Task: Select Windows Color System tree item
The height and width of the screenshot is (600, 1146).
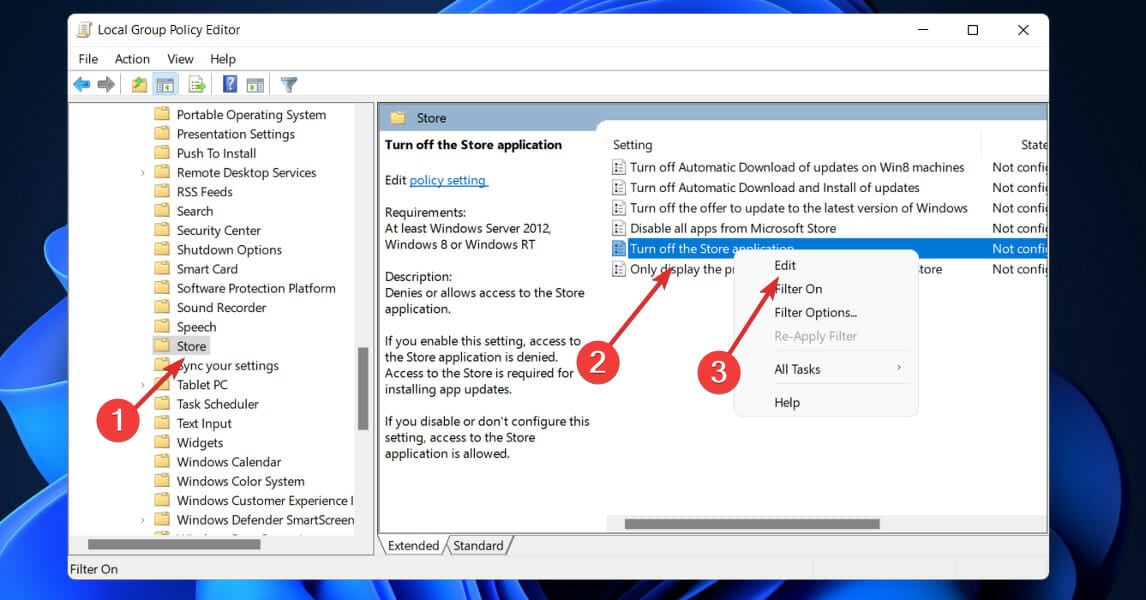Action: 240,481
